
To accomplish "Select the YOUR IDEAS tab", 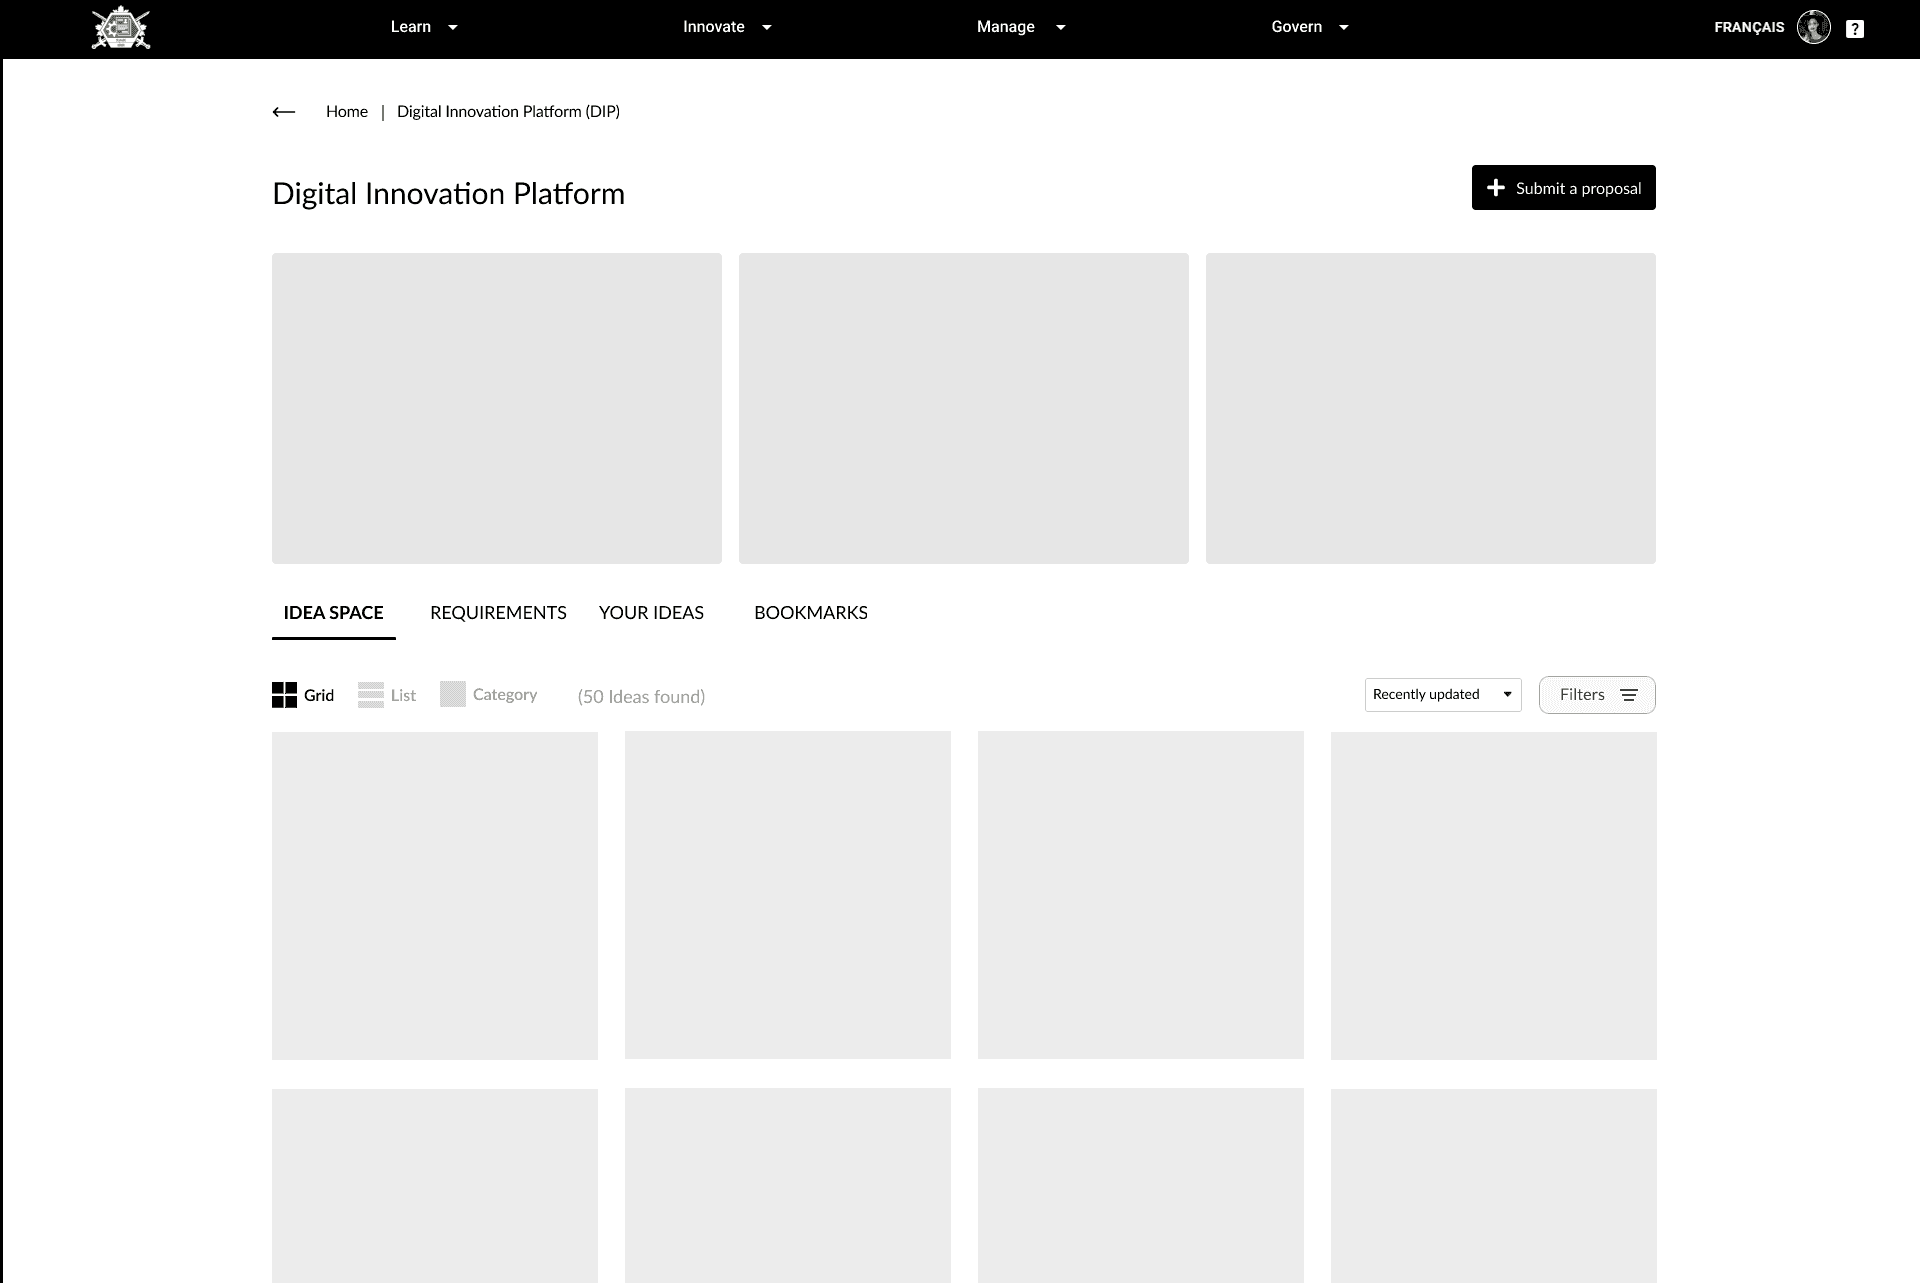I will click(x=651, y=613).
